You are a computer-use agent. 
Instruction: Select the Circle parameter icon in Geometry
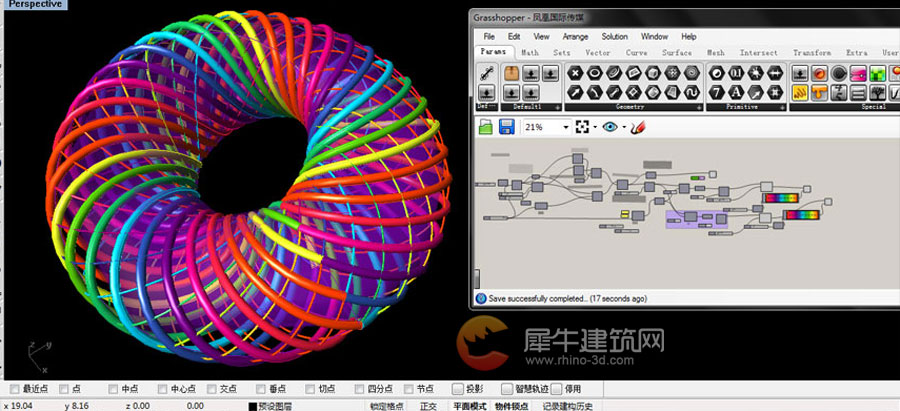[x=595, y=73]
